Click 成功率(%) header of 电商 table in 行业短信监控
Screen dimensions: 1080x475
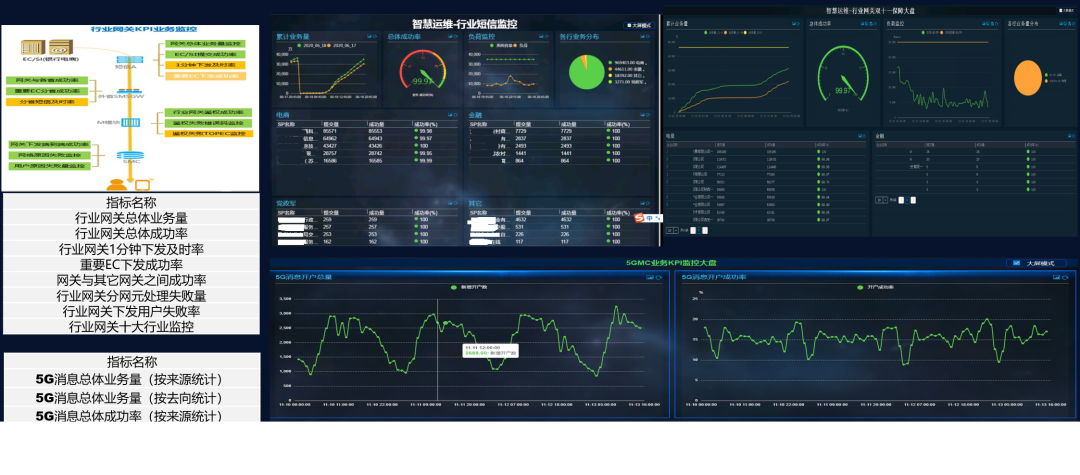tap(424, 124)
